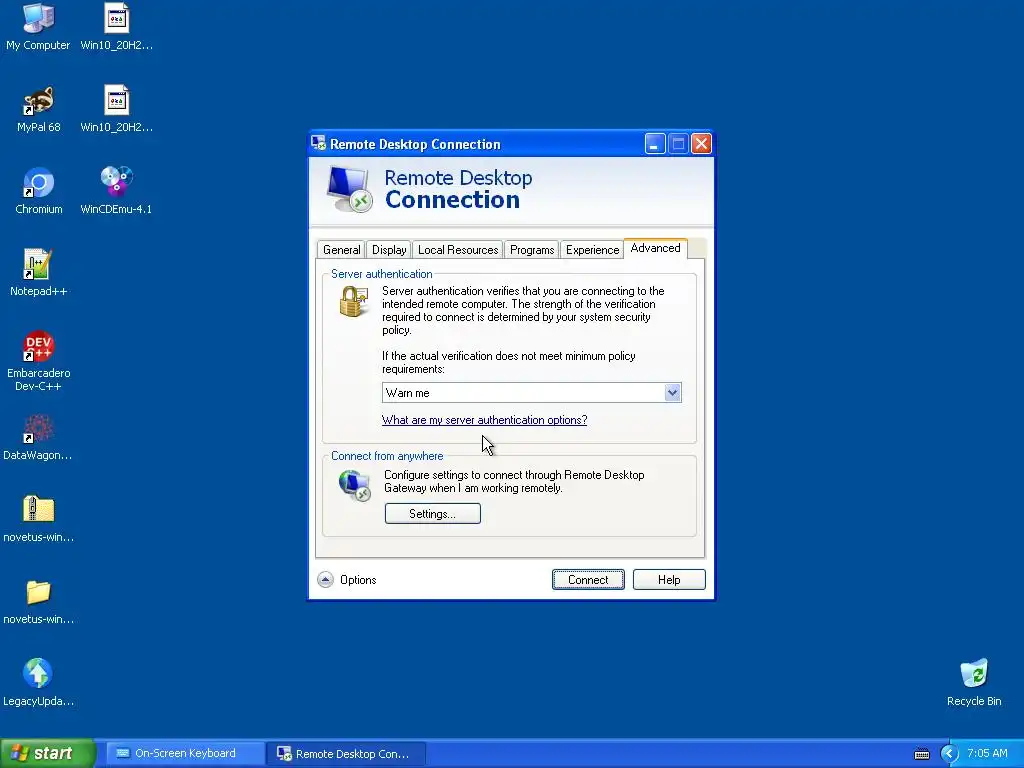Open the Warn me authentication dropdown
Image resolution: width=1024 pixels, height=768 pixels.
point(532,392)
